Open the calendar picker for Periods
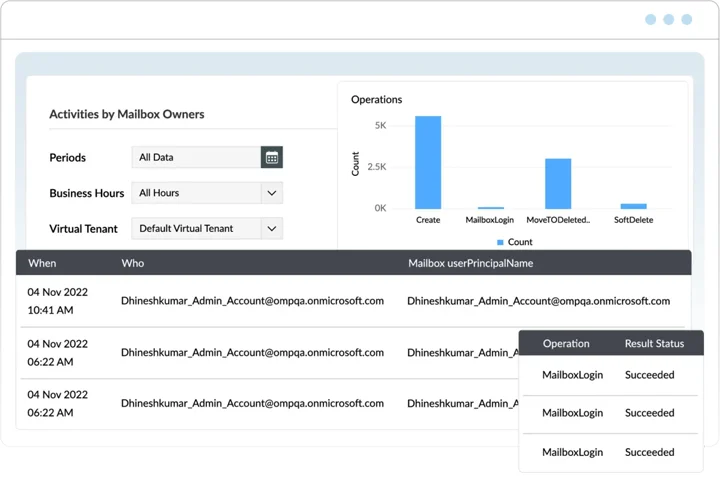The height and width of the screenshot is (494, 720). pos(271,157)
